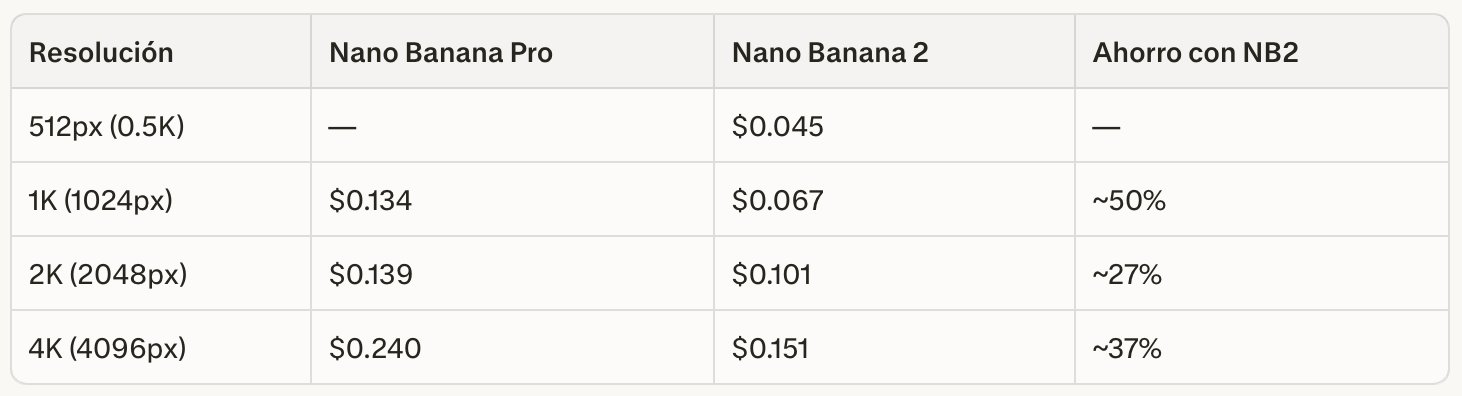This screenshot has width=1462, height=396.
Task: Select the ~37% savings cell
Action: (1127, 348)
